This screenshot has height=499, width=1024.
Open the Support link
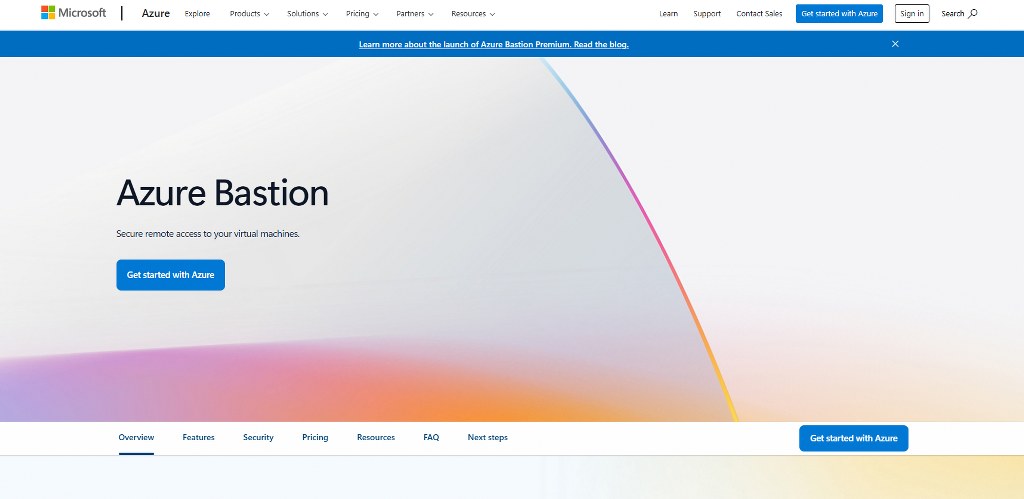707,14
